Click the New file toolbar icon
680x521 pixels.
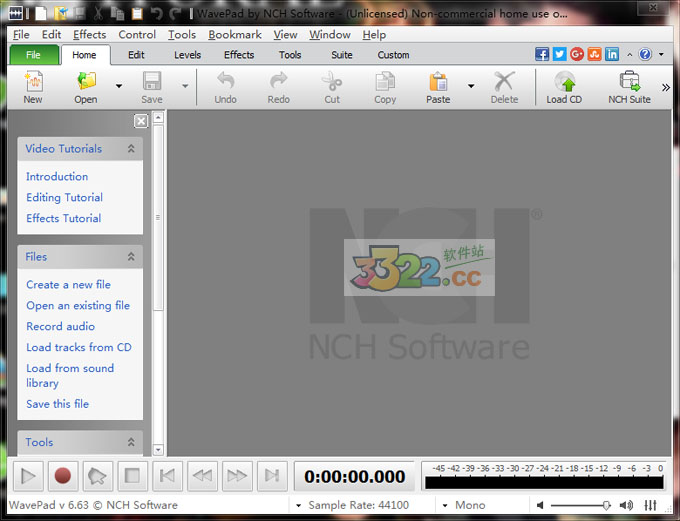click(33, 86)
